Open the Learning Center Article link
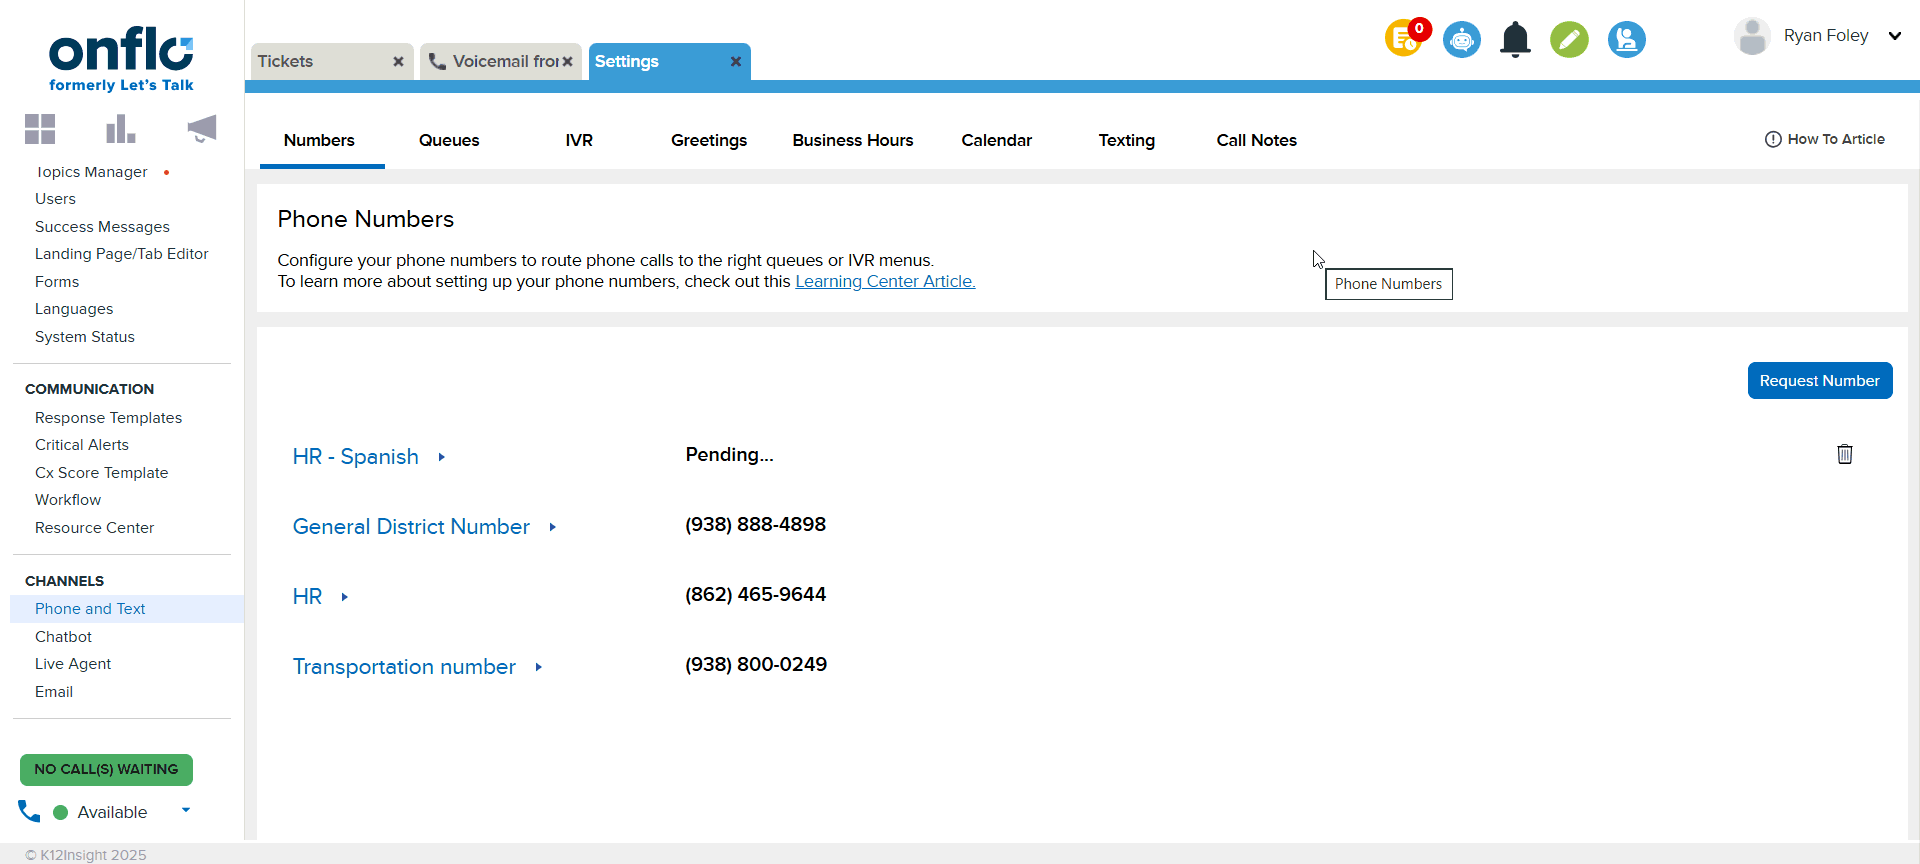This screenshot has height=864, width=1920. tap(885, 282)
